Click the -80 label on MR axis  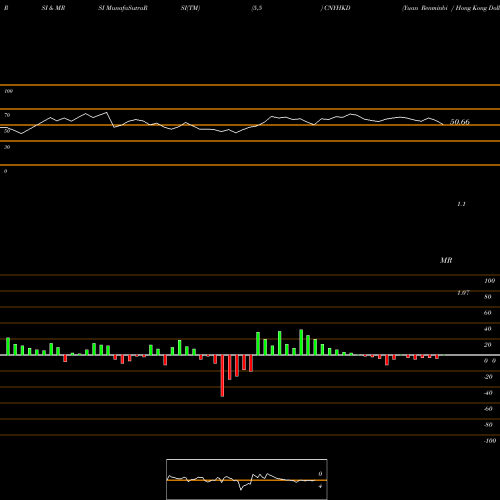[488, 425]
